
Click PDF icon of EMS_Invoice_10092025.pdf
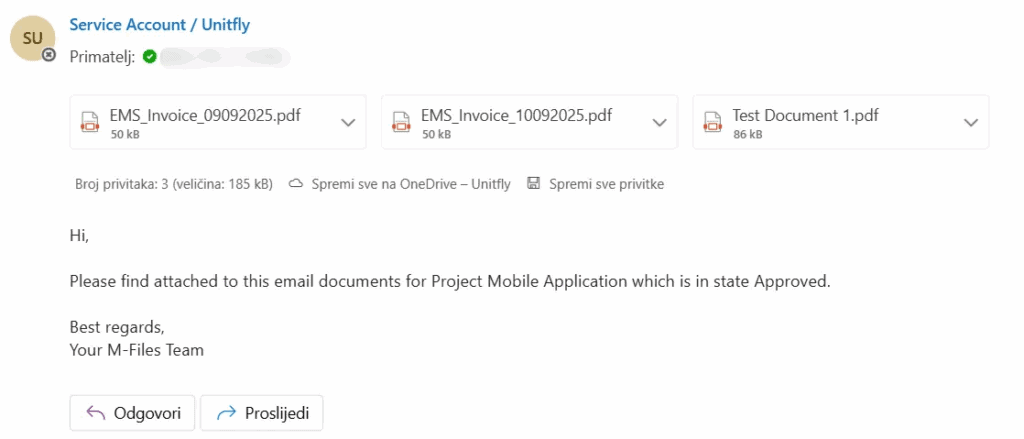click(401, 122)
